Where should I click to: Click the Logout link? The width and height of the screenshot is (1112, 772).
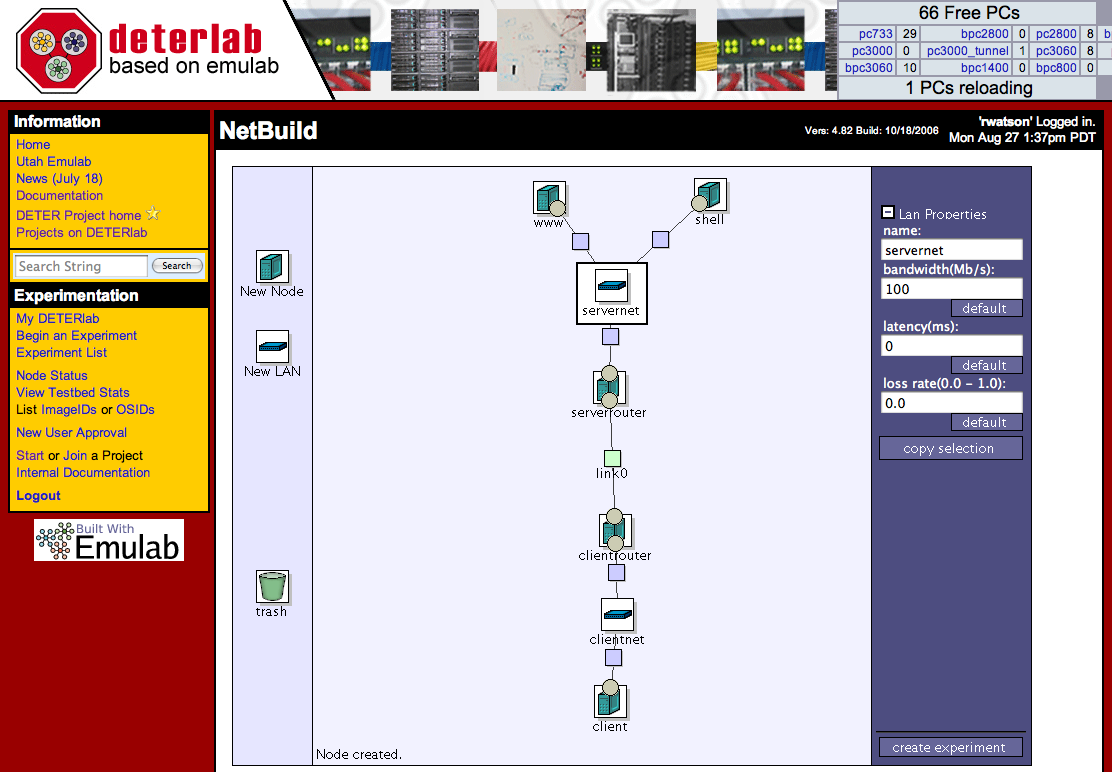click(38, 495)
